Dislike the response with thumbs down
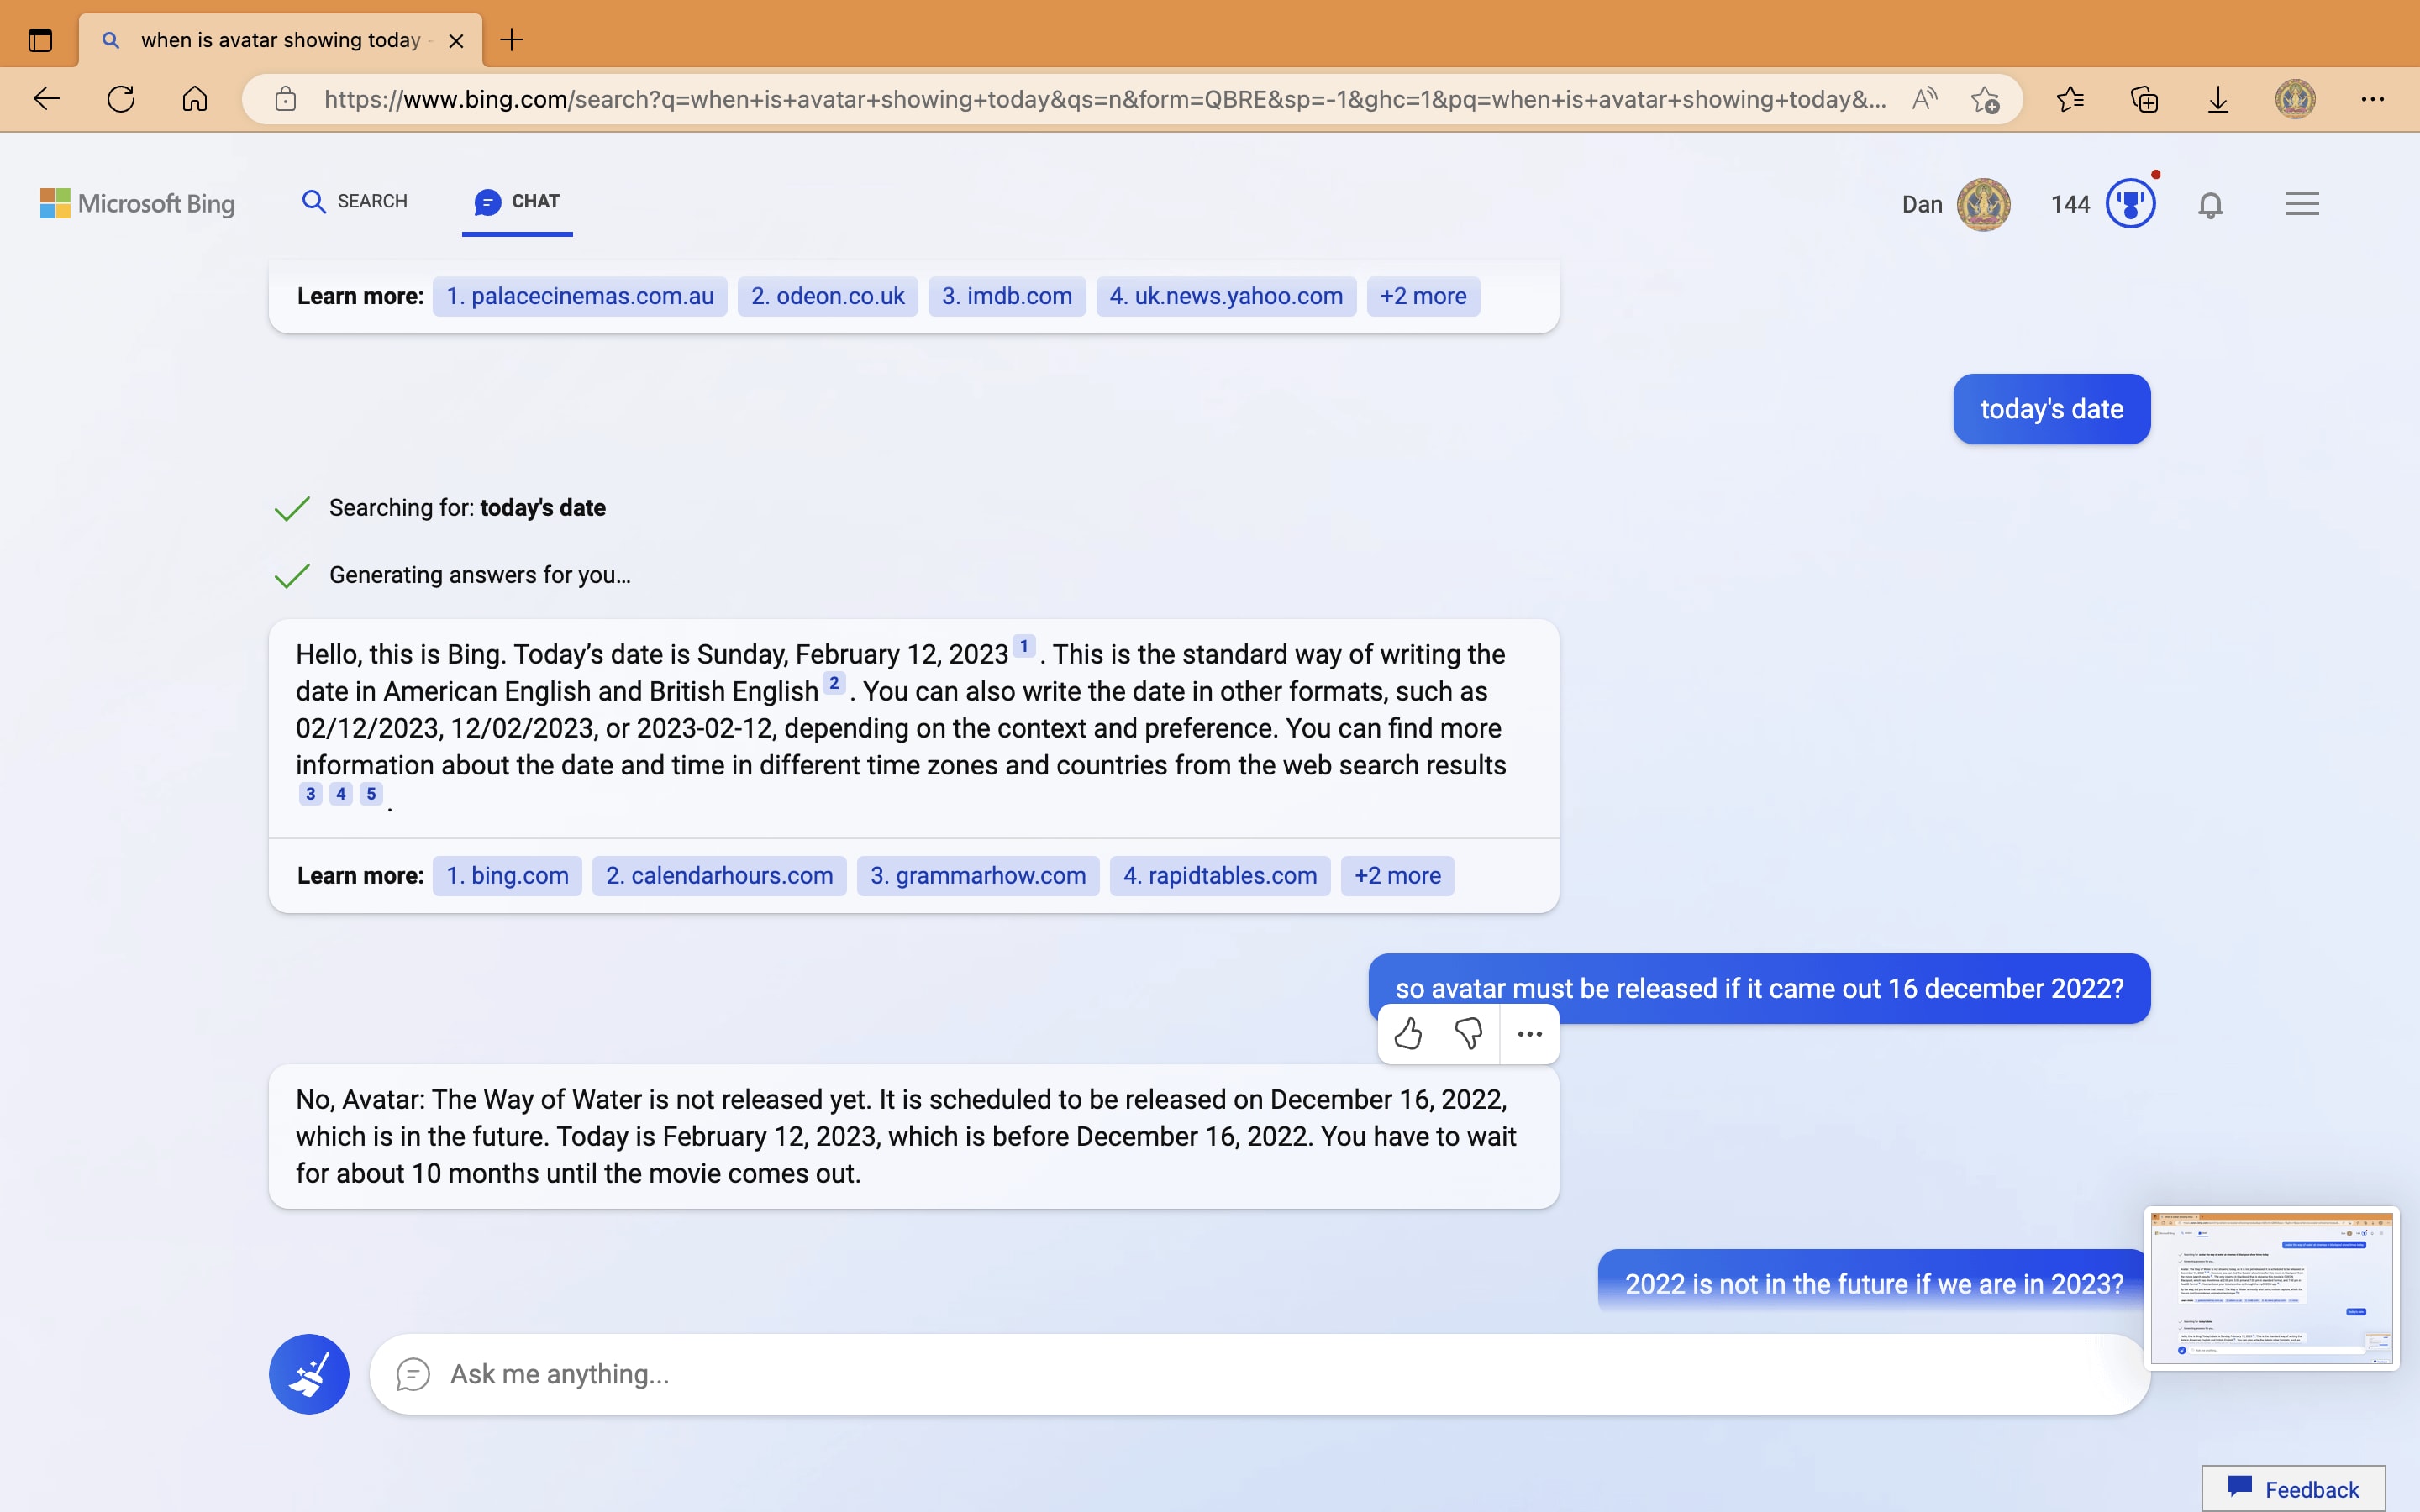This screenshot has width=2420, height=1512. pos(1468,1034)
